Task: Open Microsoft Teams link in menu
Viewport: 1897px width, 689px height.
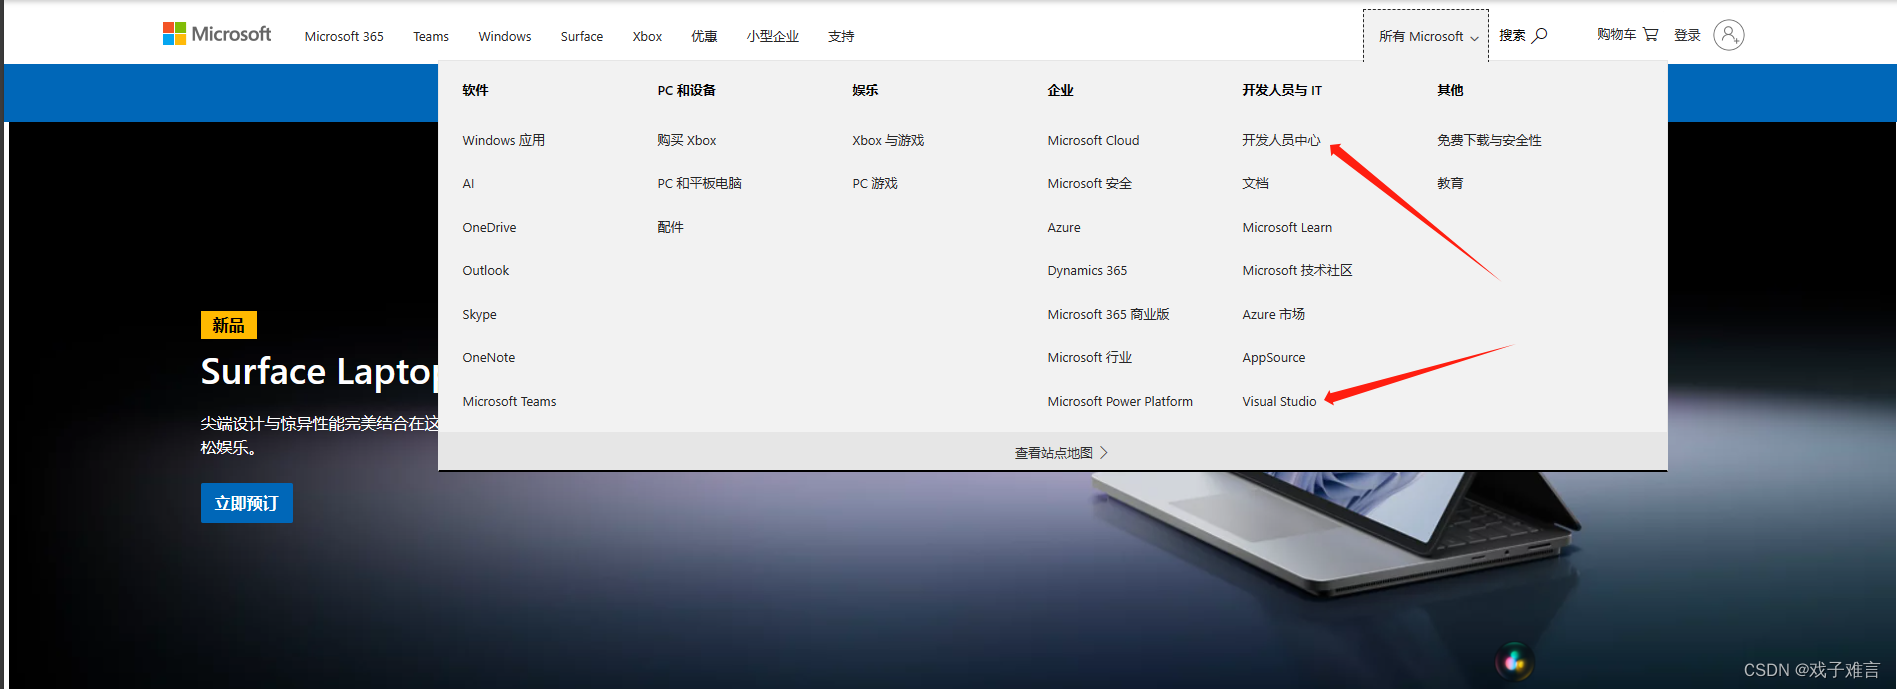Action: (509, 401)
